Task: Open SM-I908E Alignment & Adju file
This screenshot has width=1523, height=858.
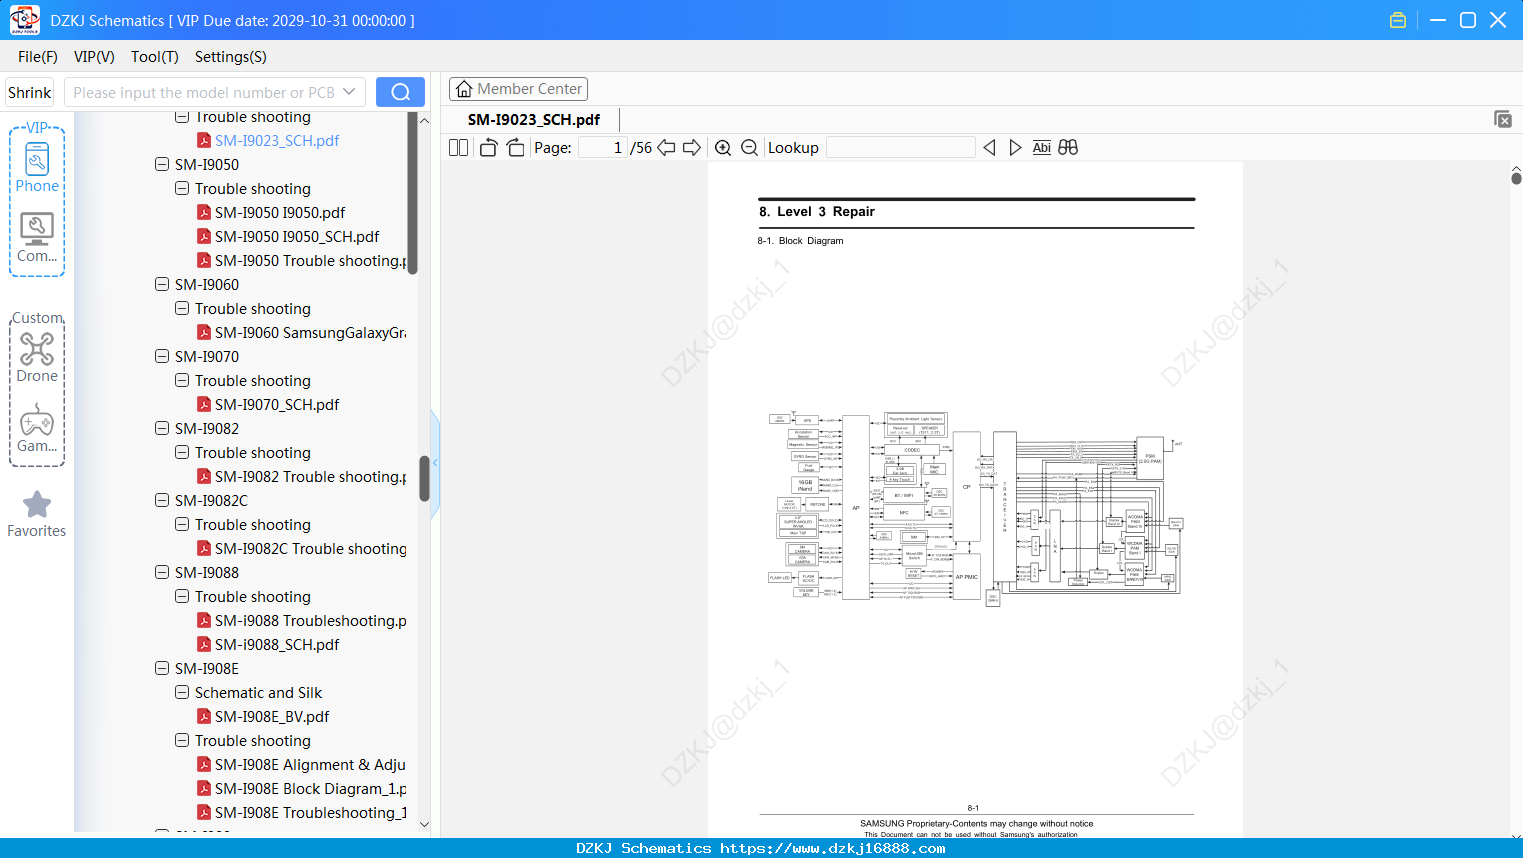Action: 310,765
